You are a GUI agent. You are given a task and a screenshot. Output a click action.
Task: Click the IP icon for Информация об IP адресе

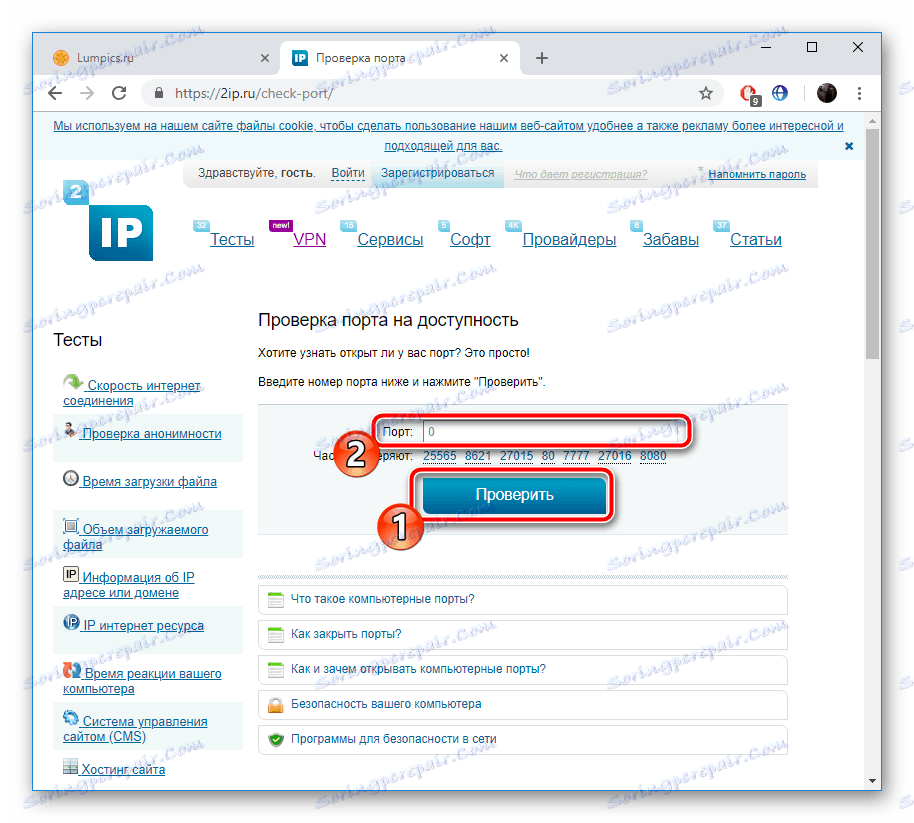pos(70,572)
